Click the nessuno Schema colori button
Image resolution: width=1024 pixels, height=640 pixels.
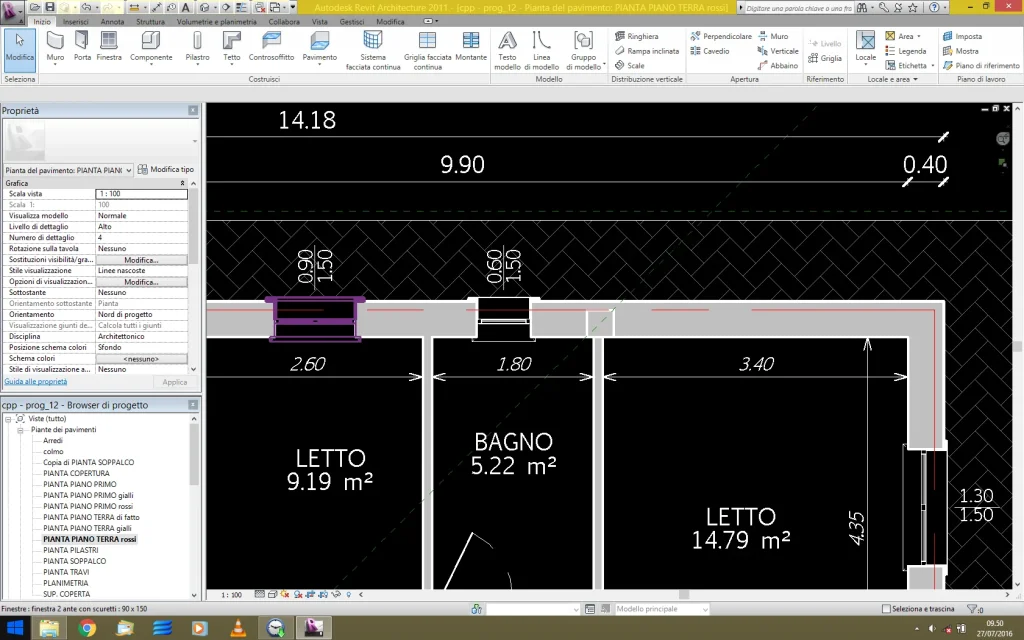coord(141,359)
